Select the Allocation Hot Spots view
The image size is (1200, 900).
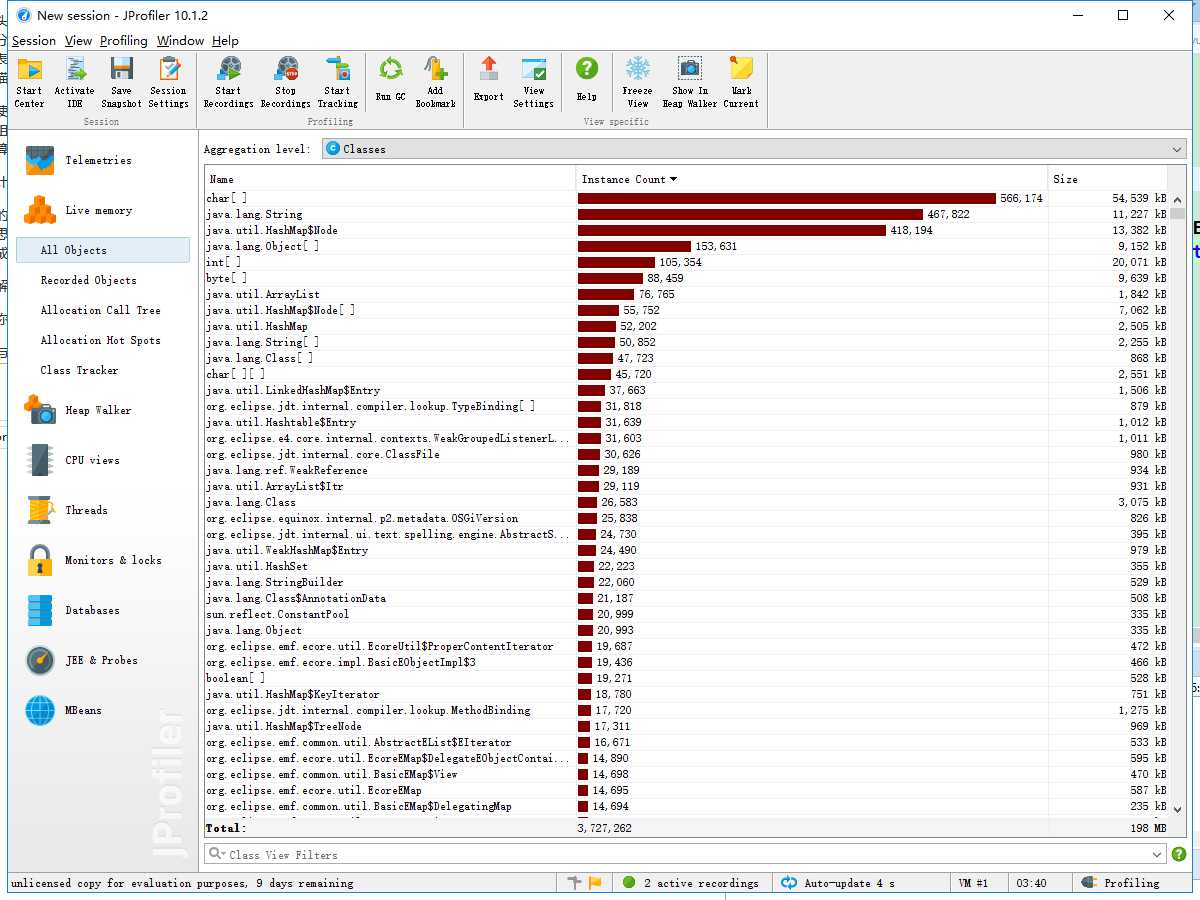click(x=103, y=340)
